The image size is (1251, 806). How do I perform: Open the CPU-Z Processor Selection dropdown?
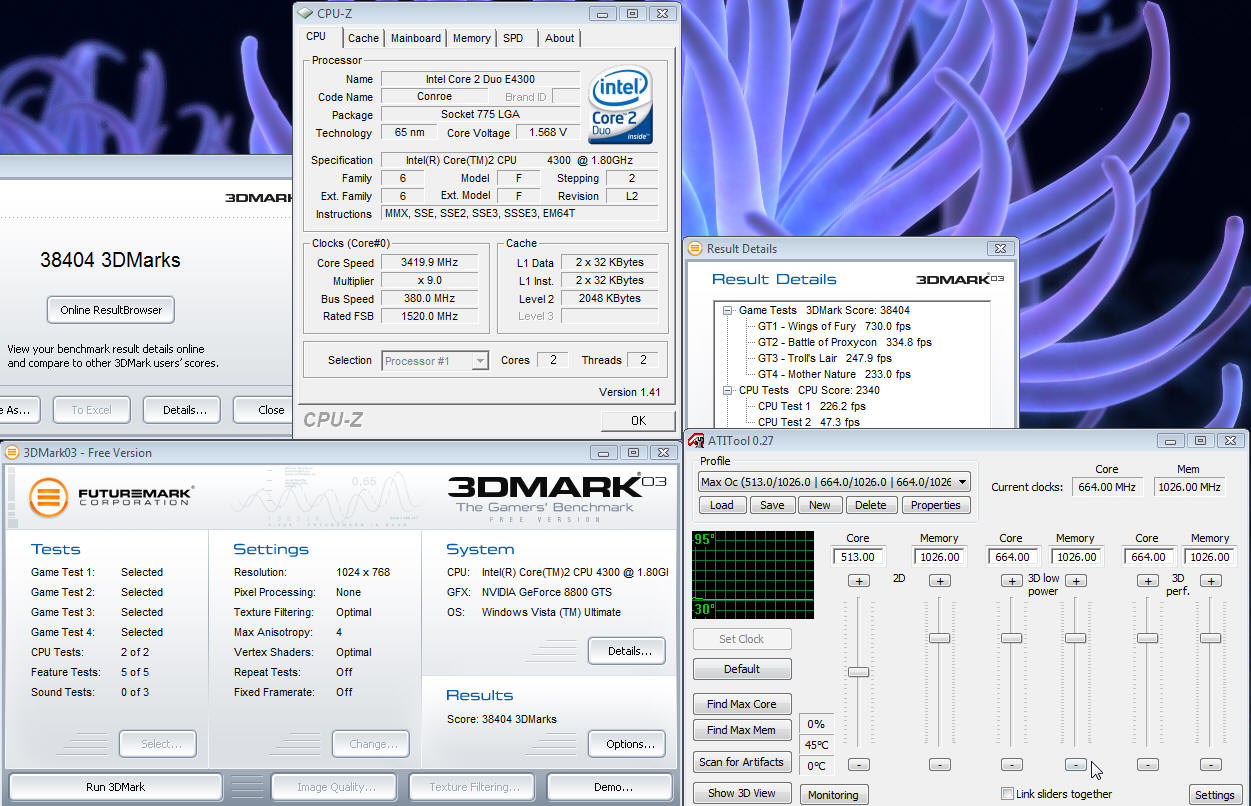click(480, 360)
